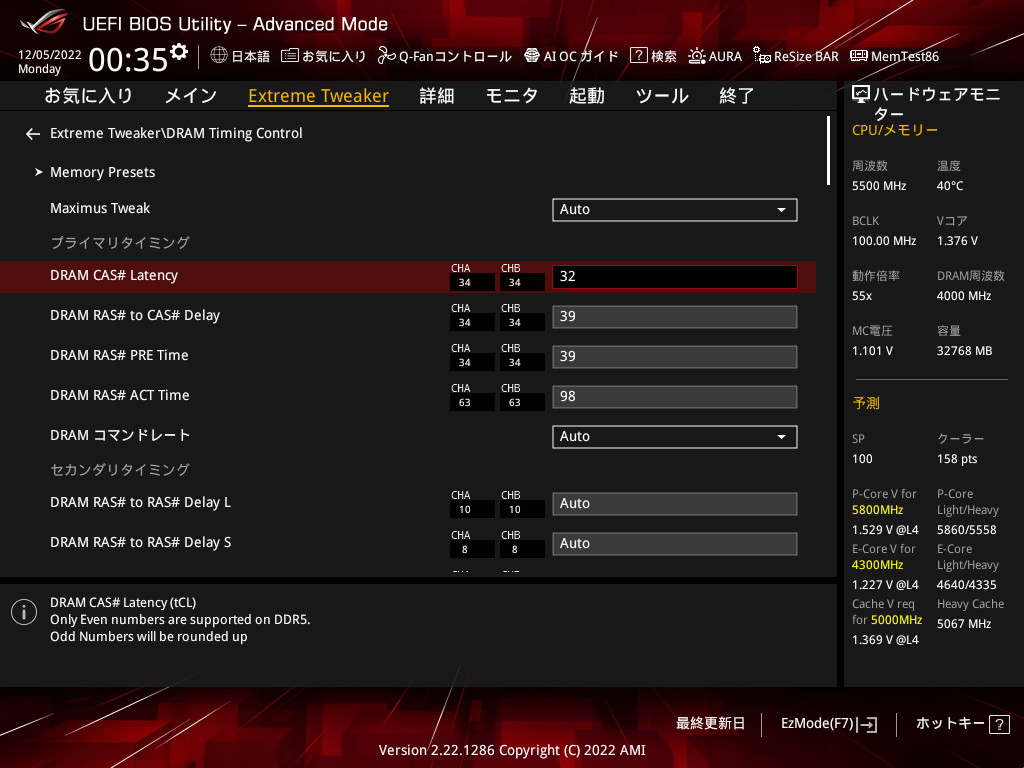
Task: Click the EzMode(F7) button
Action: (x=828, y=723)
